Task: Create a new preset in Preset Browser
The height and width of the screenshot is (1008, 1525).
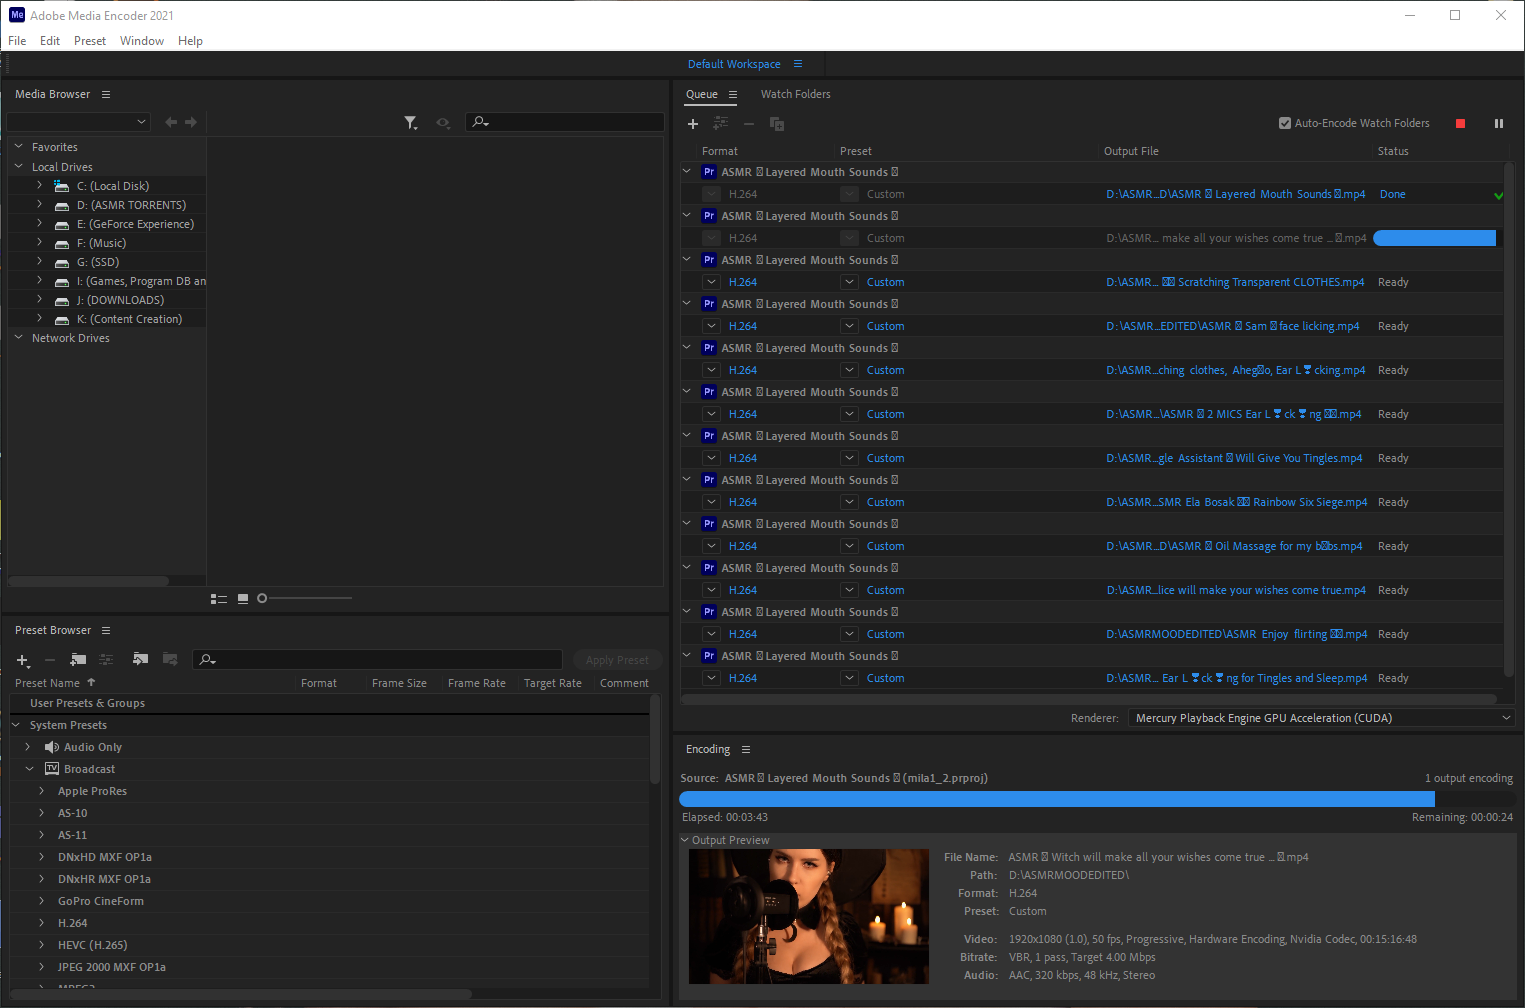Action: [23, 660]
